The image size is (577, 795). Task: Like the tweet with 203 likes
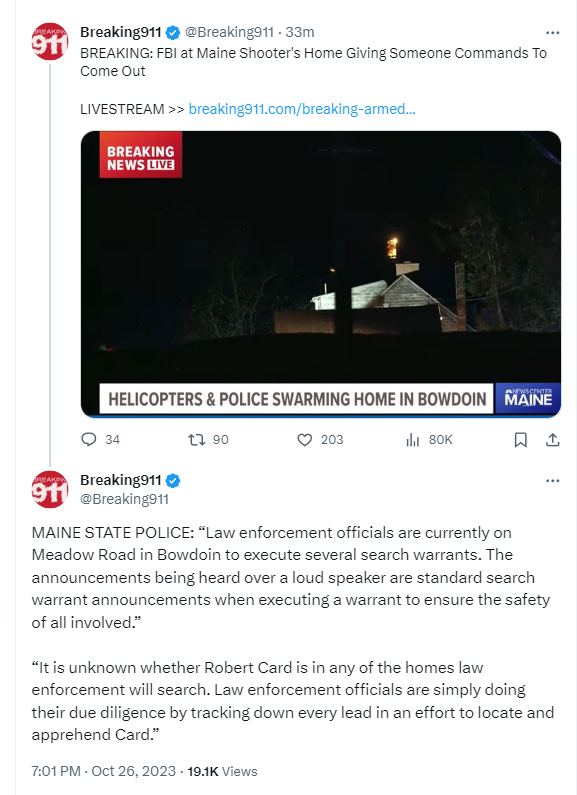pos(304,440)
